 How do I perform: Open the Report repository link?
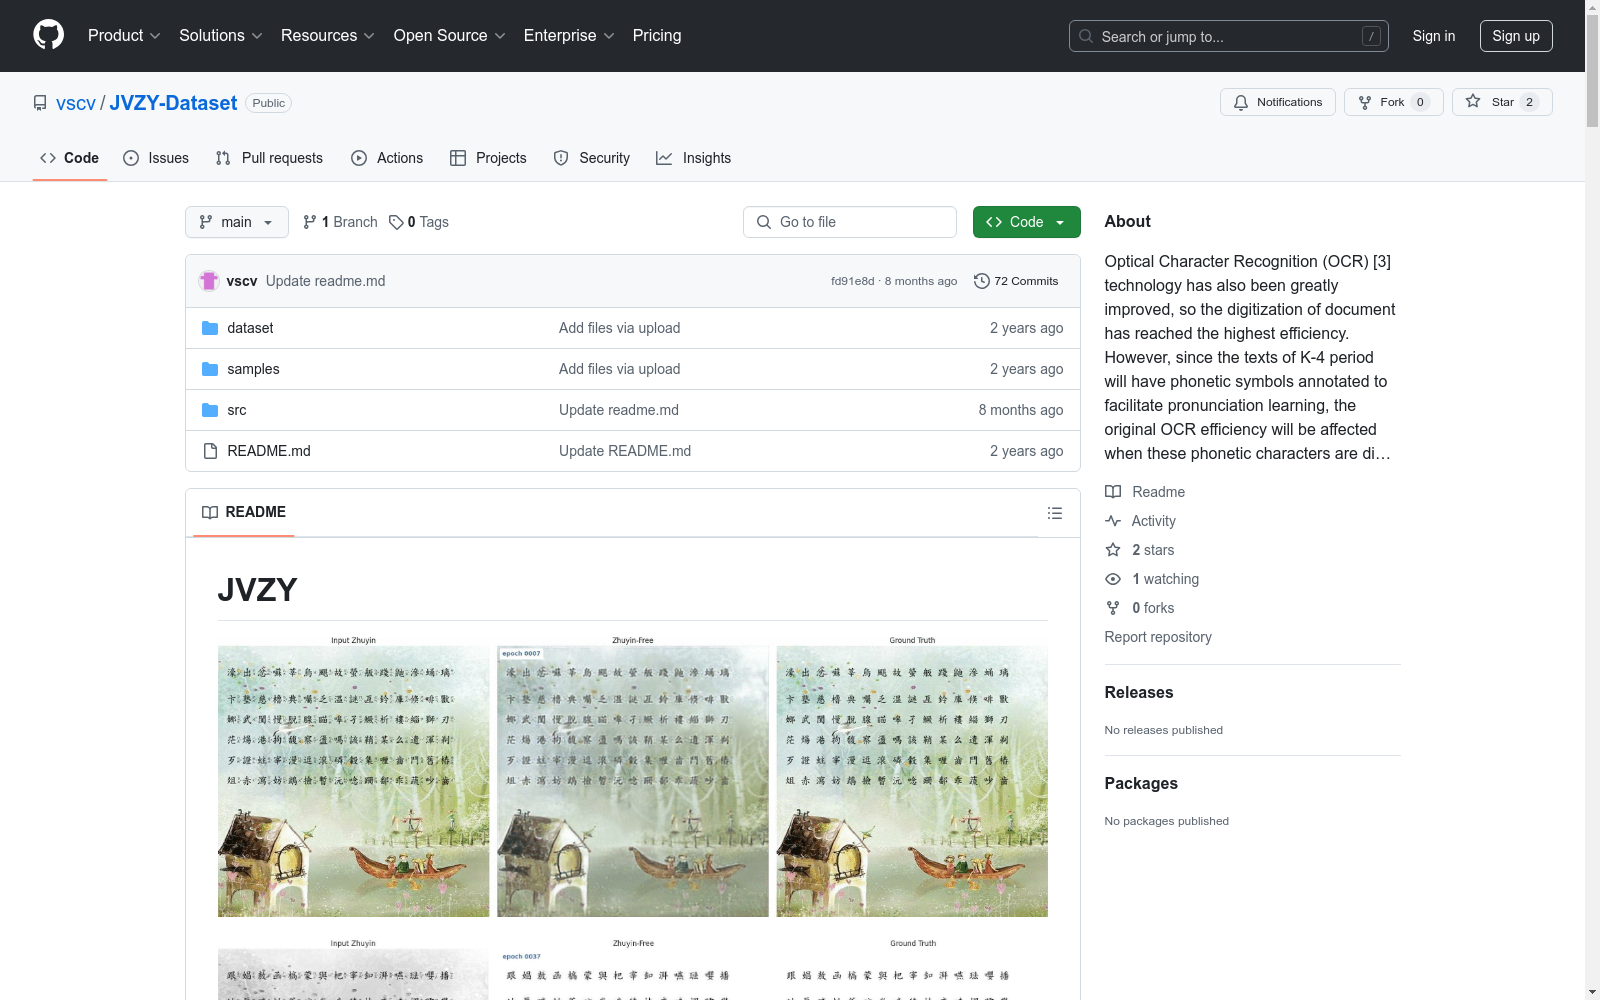click(x=1158, y=637)
